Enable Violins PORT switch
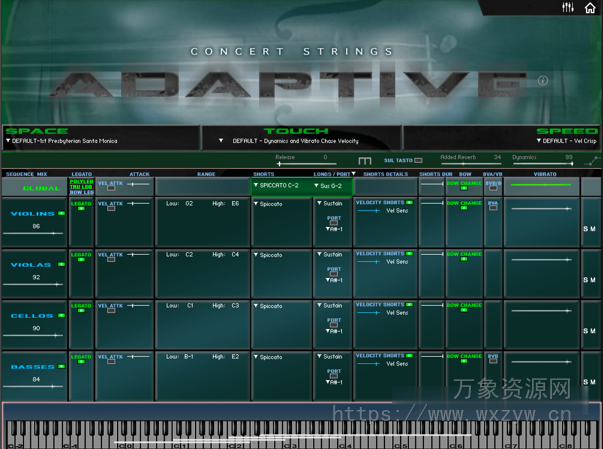603x449 pixels. coord(334,223)
